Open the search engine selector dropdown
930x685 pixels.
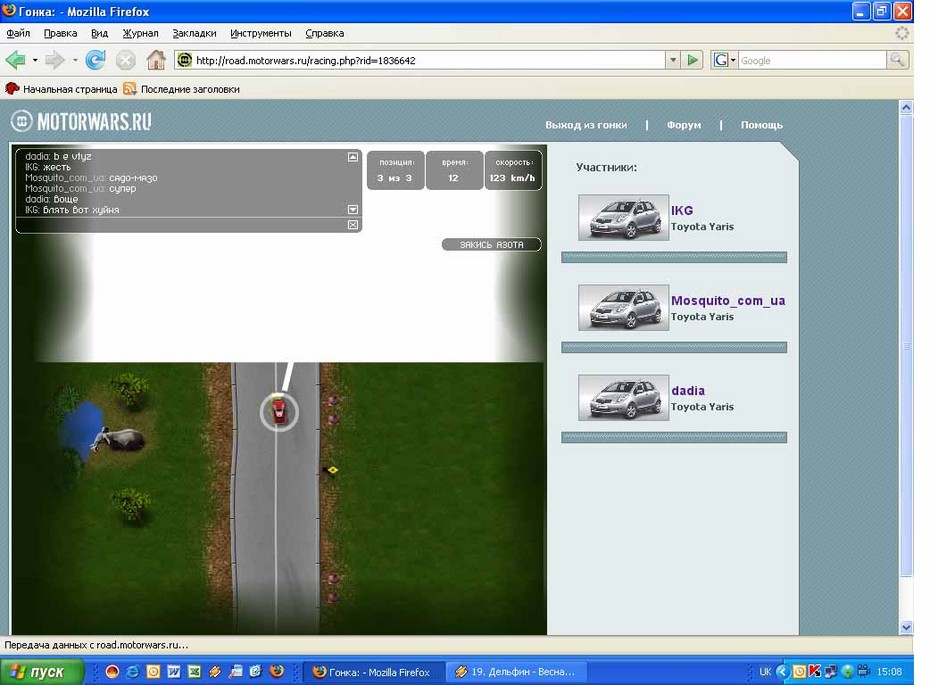733,60
